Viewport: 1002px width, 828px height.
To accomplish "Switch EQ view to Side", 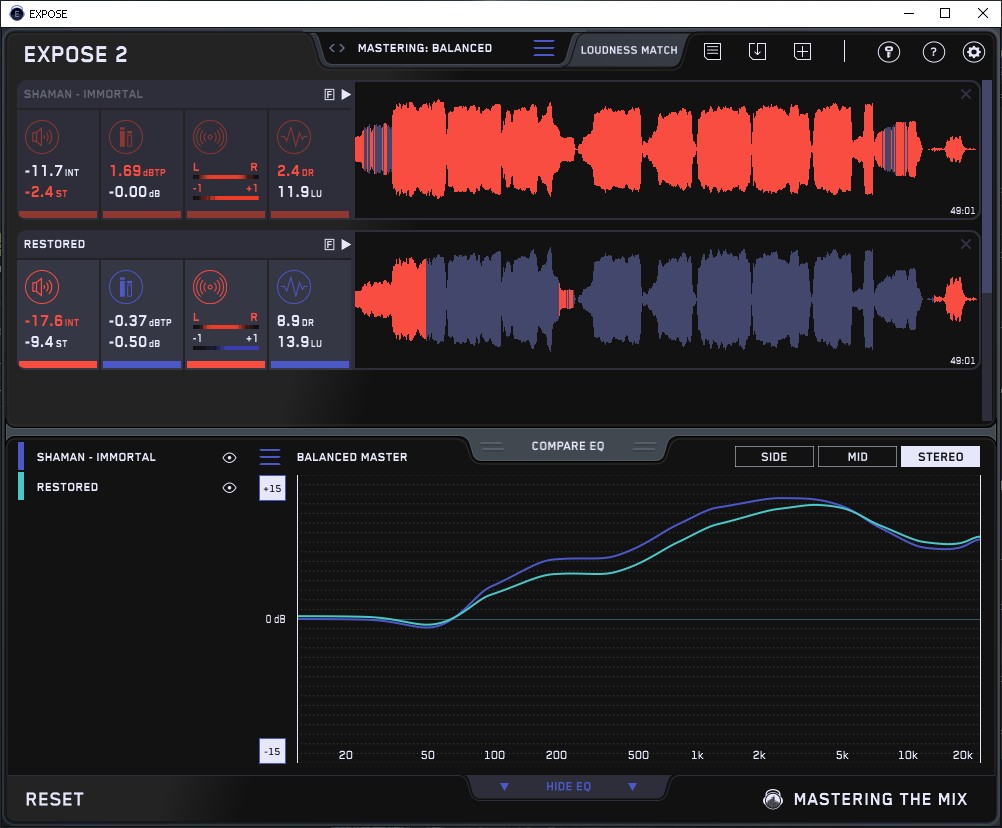I will [x=774, y=457].
